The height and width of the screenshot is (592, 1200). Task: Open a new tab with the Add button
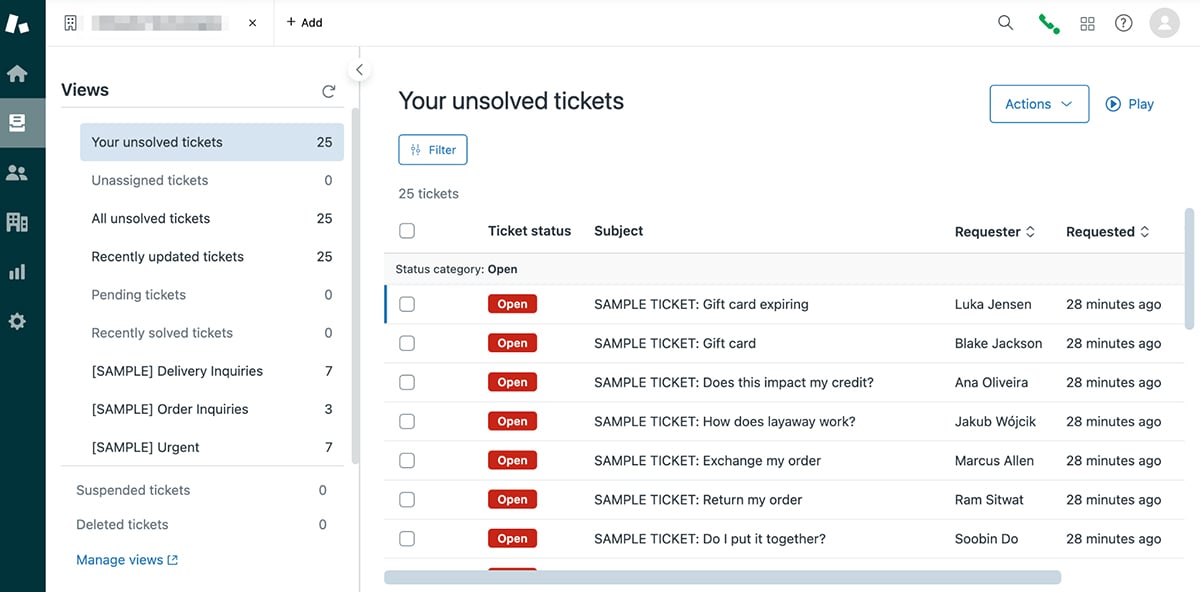[x=304, y=22]
